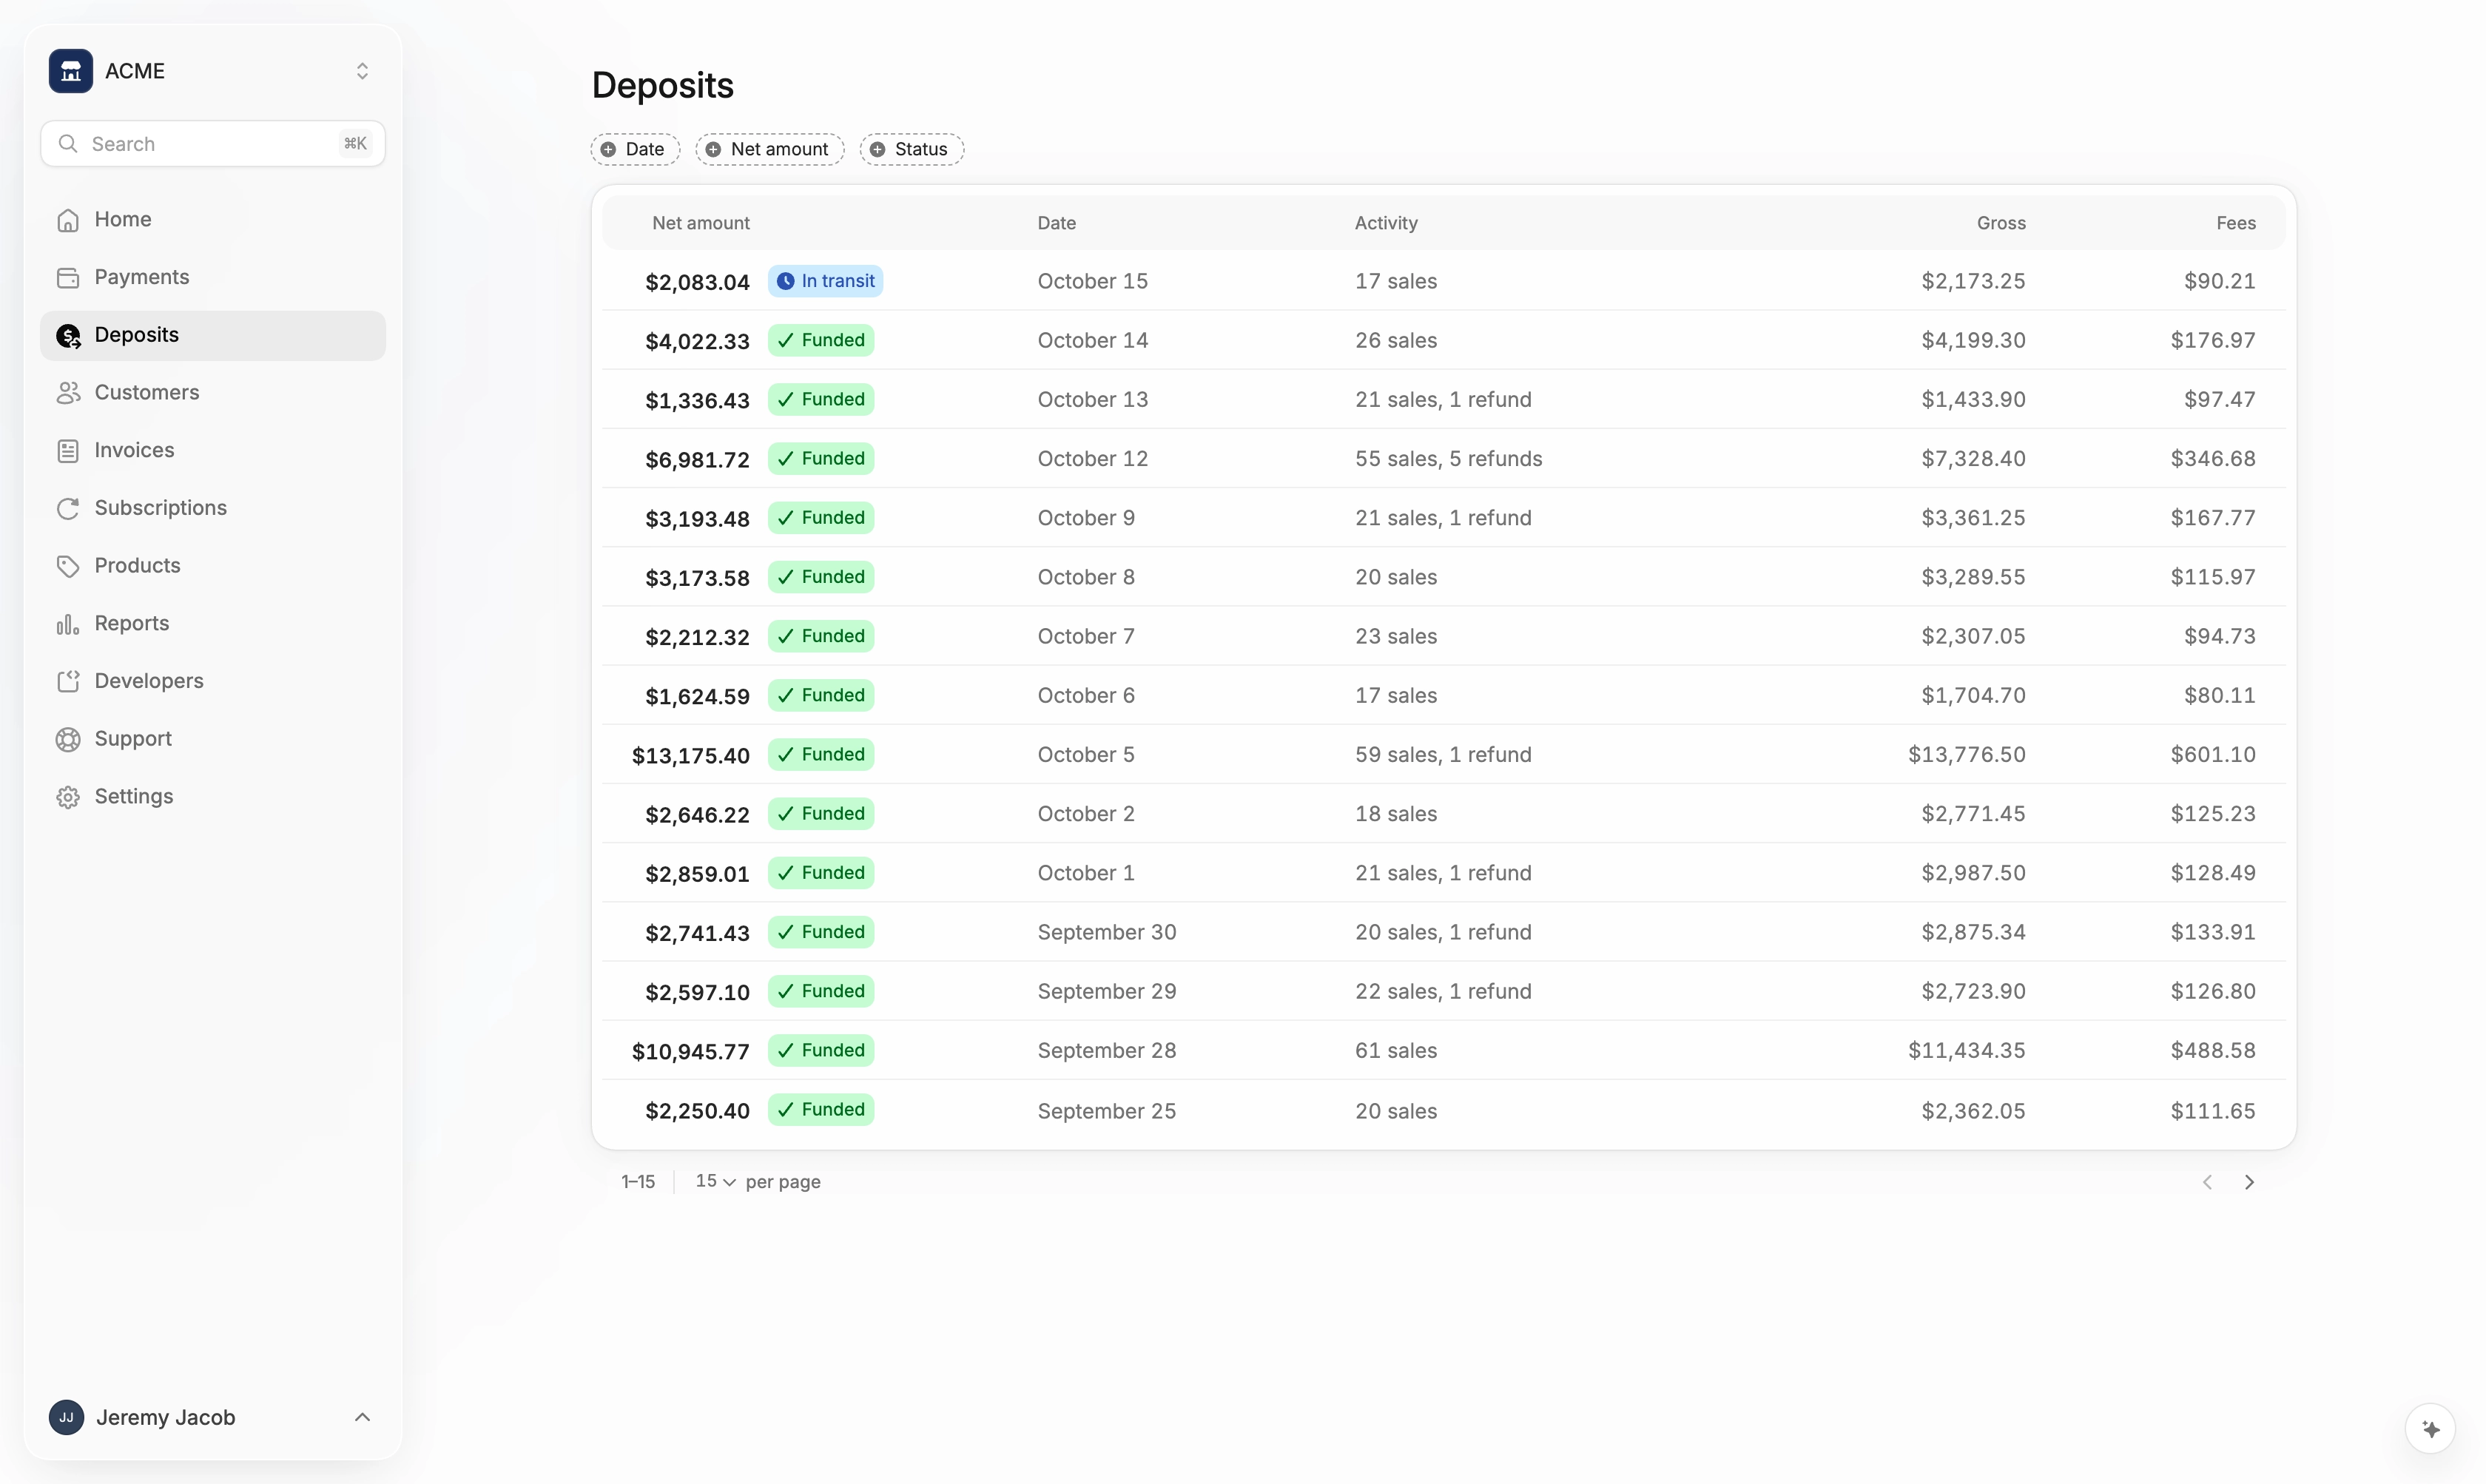Viewport: 2486px width, 1484px height.
Task: Click the Subscriptions refresh icon
Action: (68, 509)
